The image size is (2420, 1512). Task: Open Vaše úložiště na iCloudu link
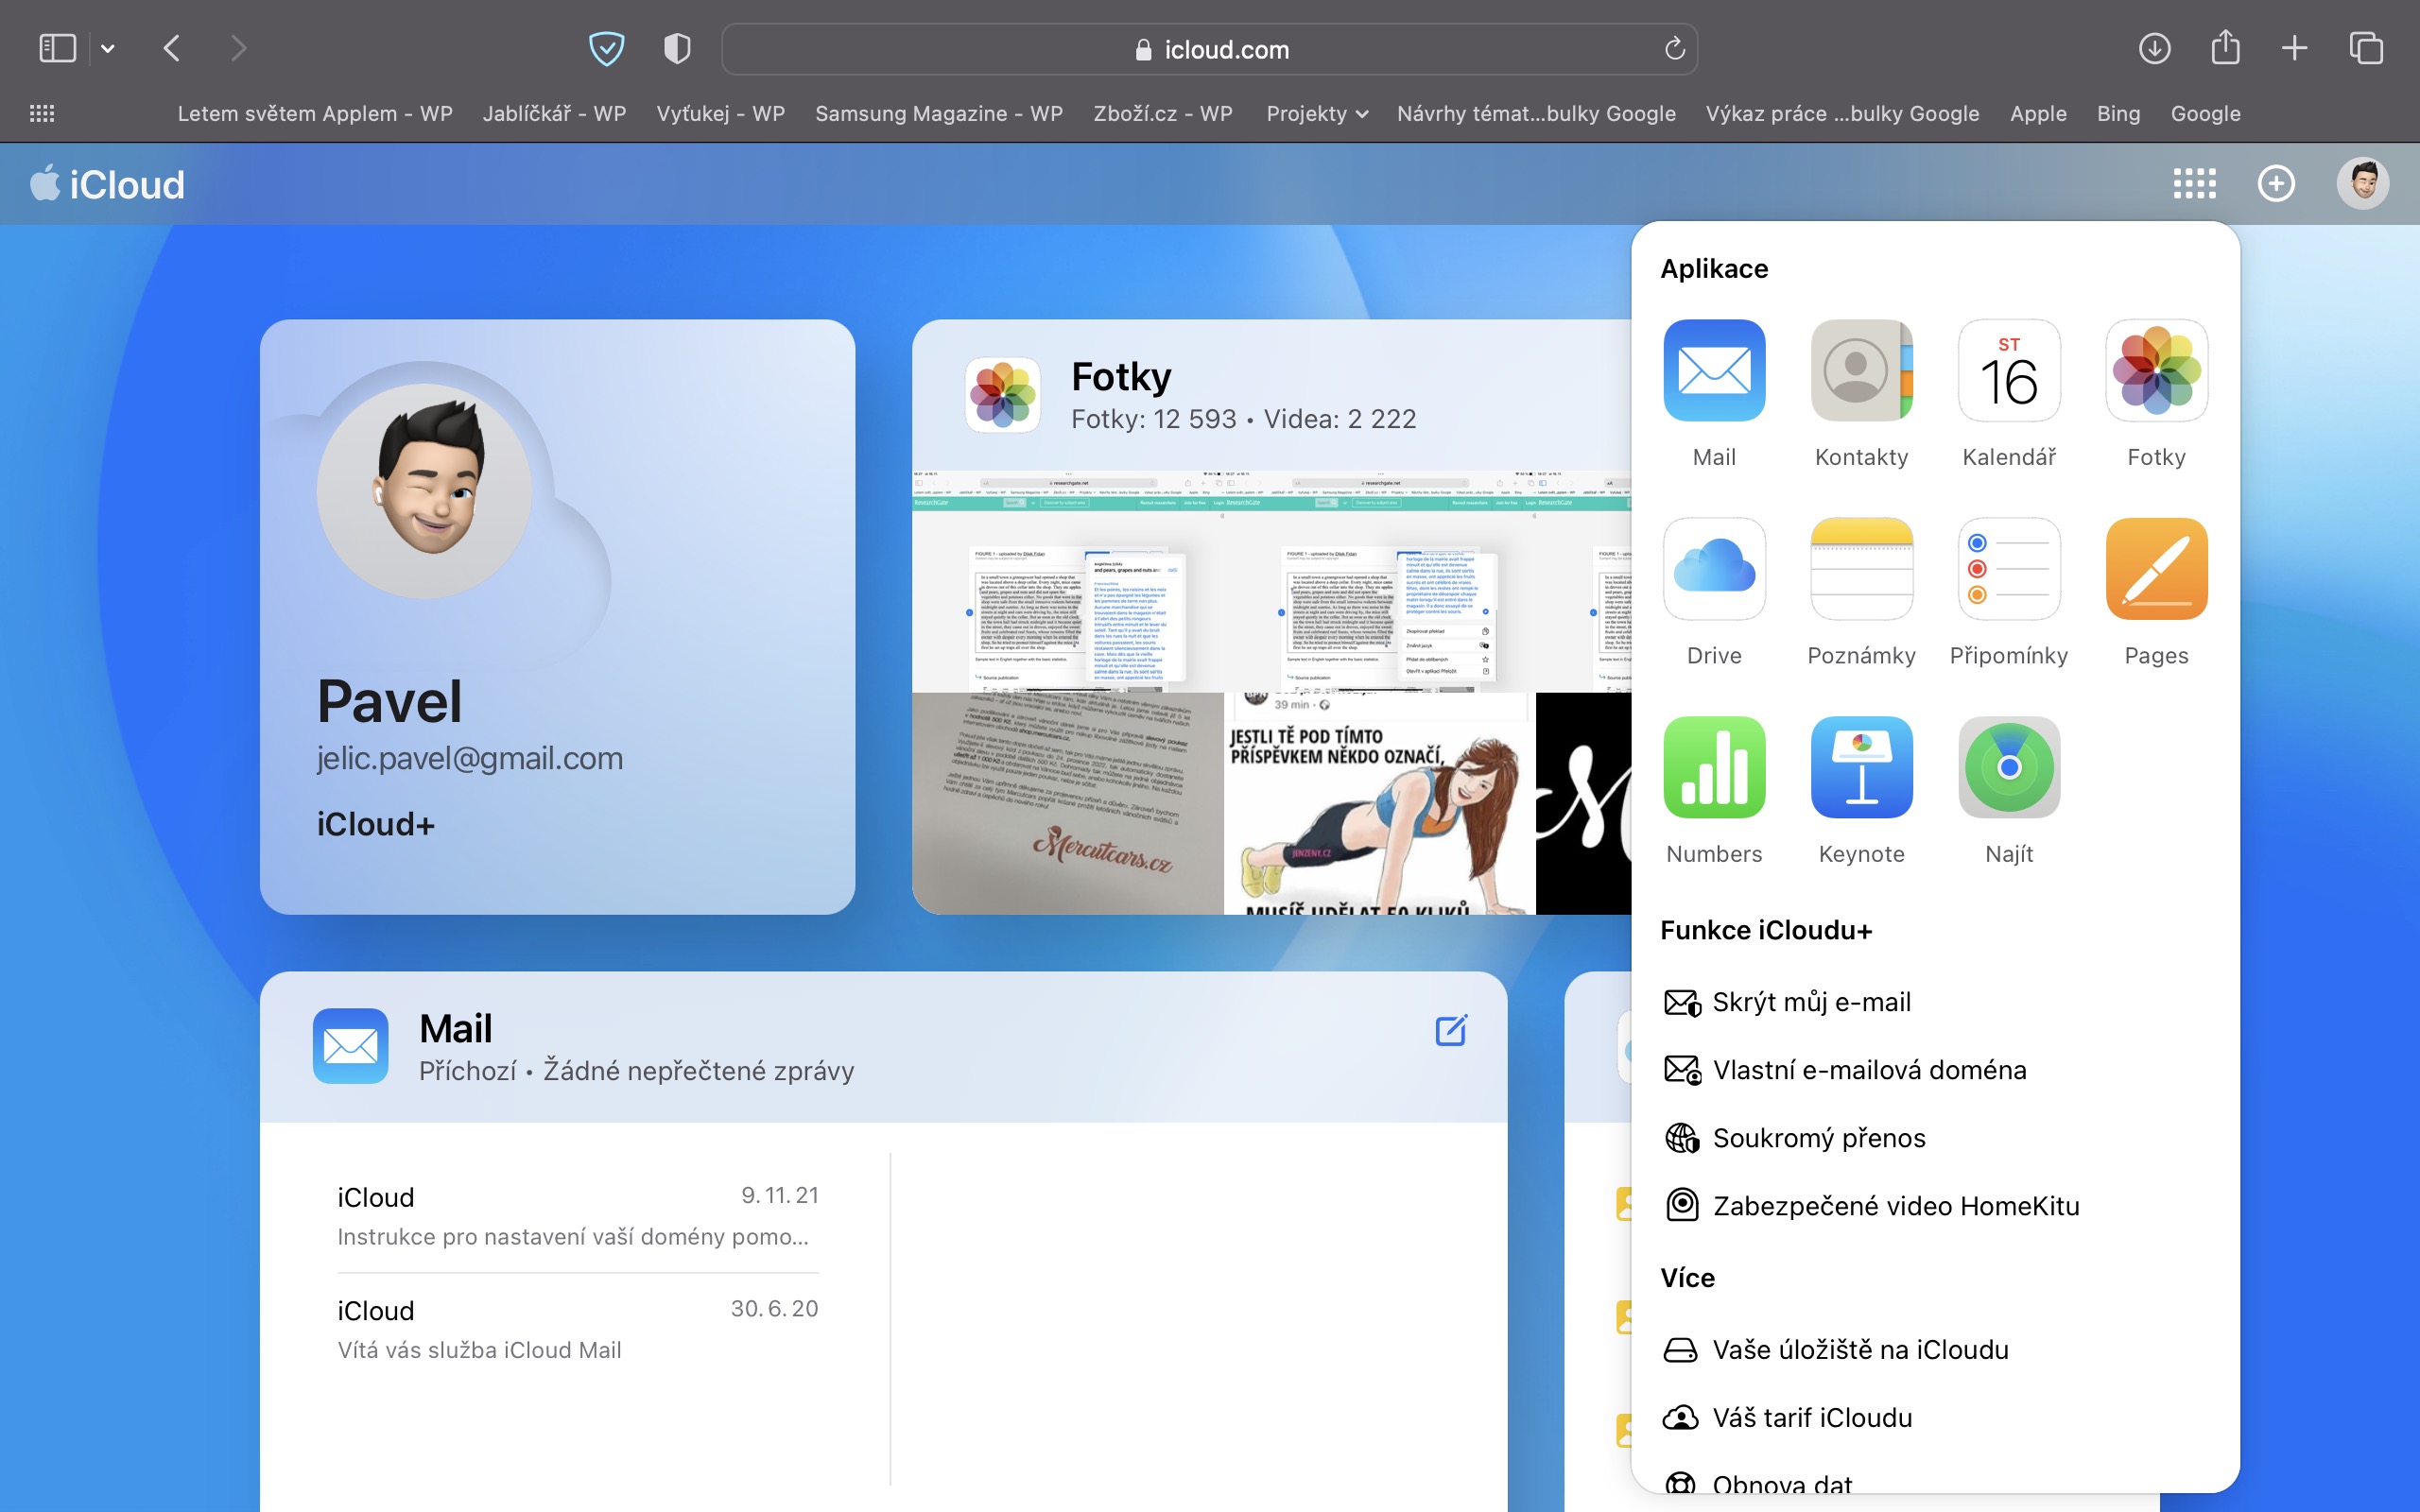tap(1859, 1350)
